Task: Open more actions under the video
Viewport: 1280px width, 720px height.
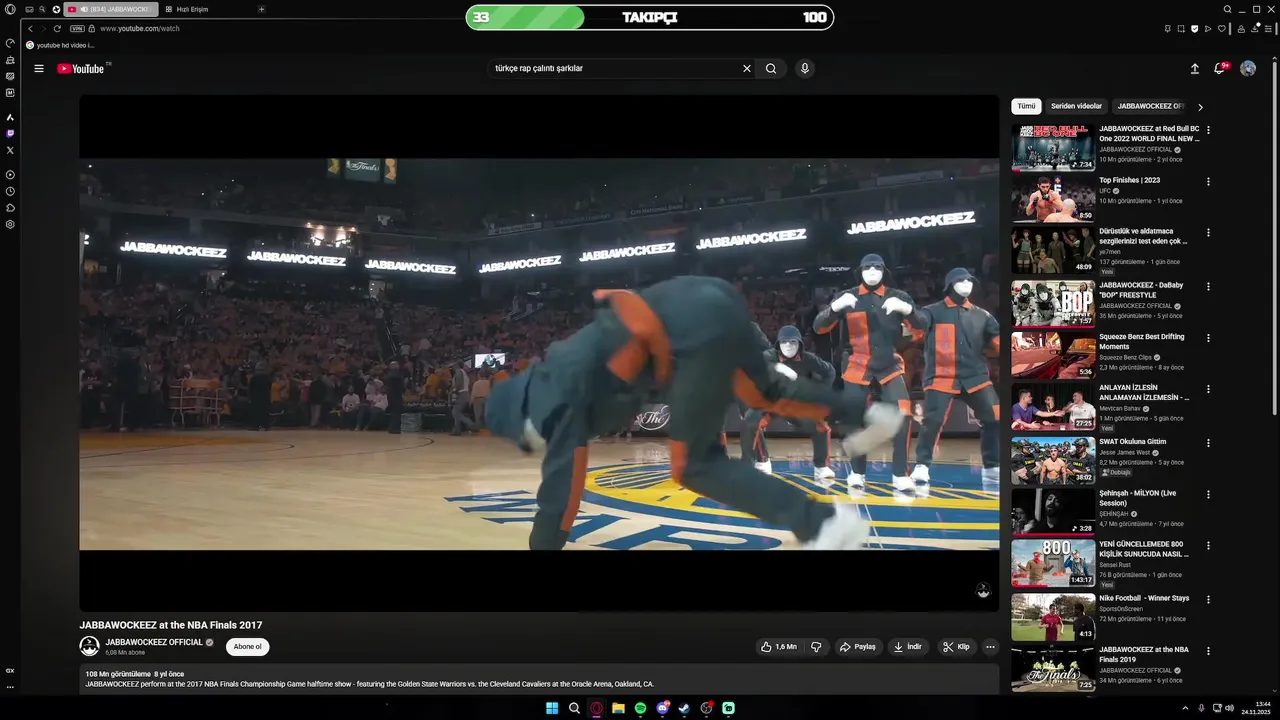Action: click(x=990, y=647)
